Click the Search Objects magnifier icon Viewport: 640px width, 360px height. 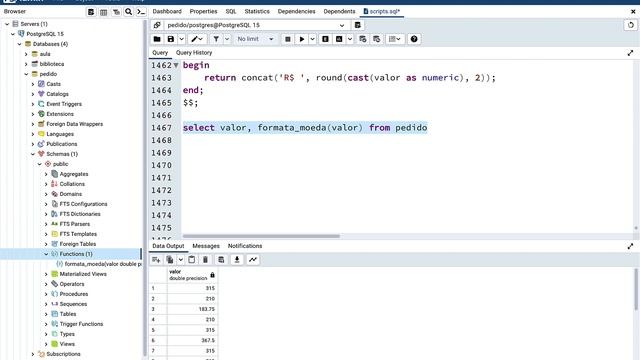(x=129, y=12)
